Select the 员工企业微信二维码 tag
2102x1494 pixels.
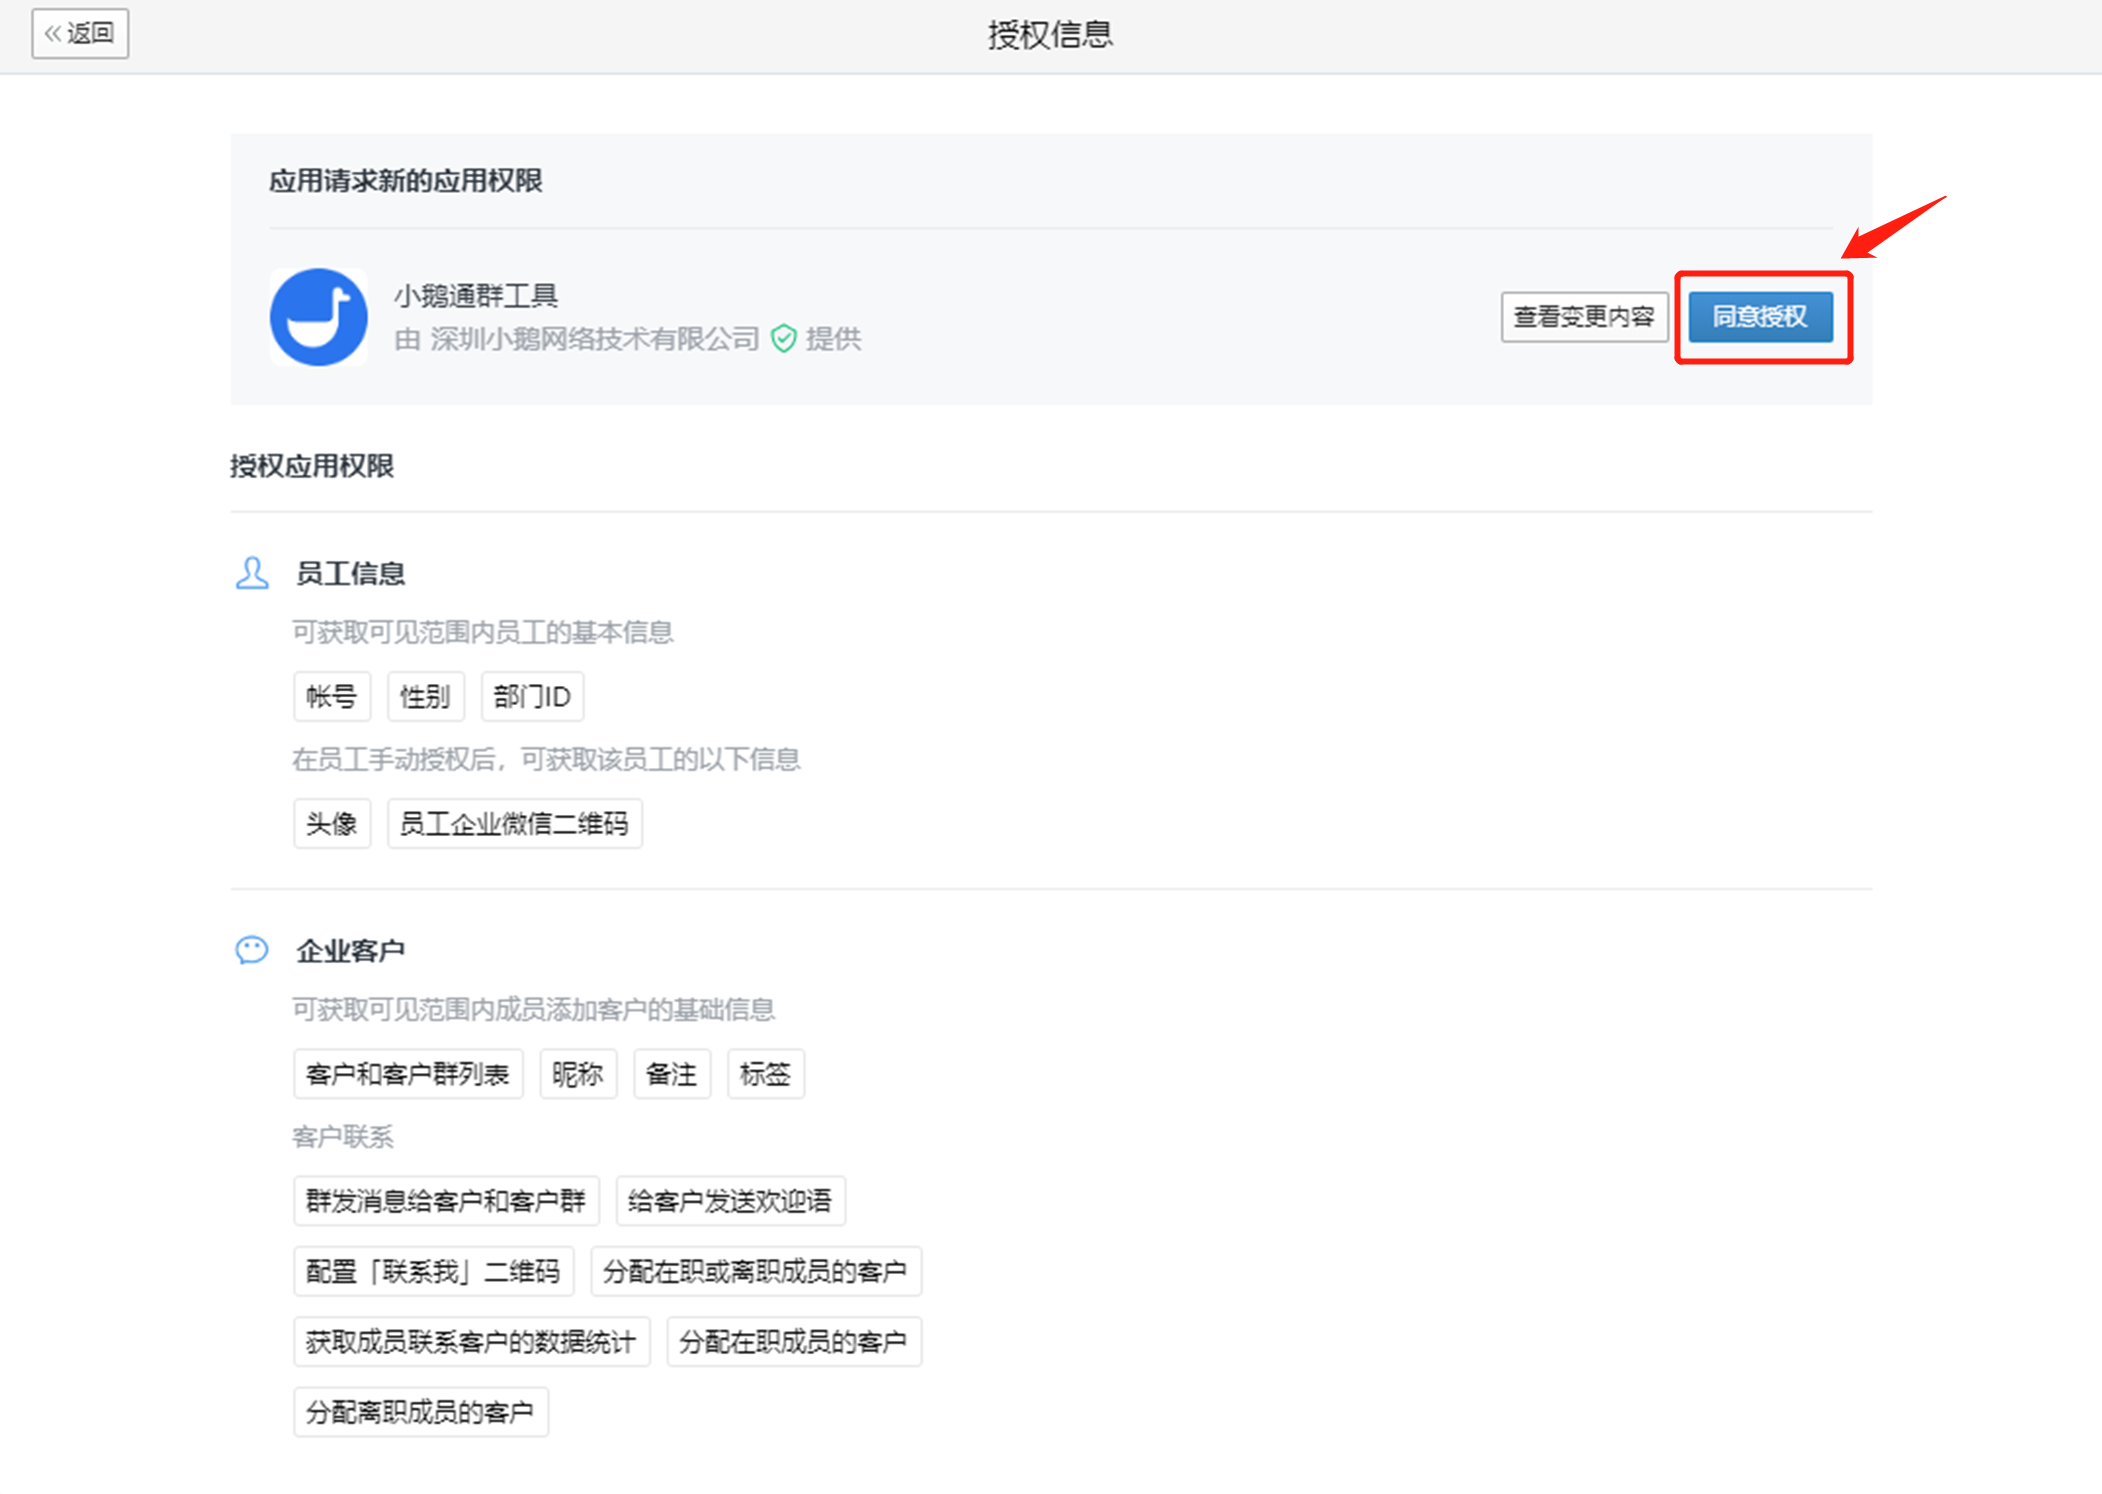coord(514,823)
